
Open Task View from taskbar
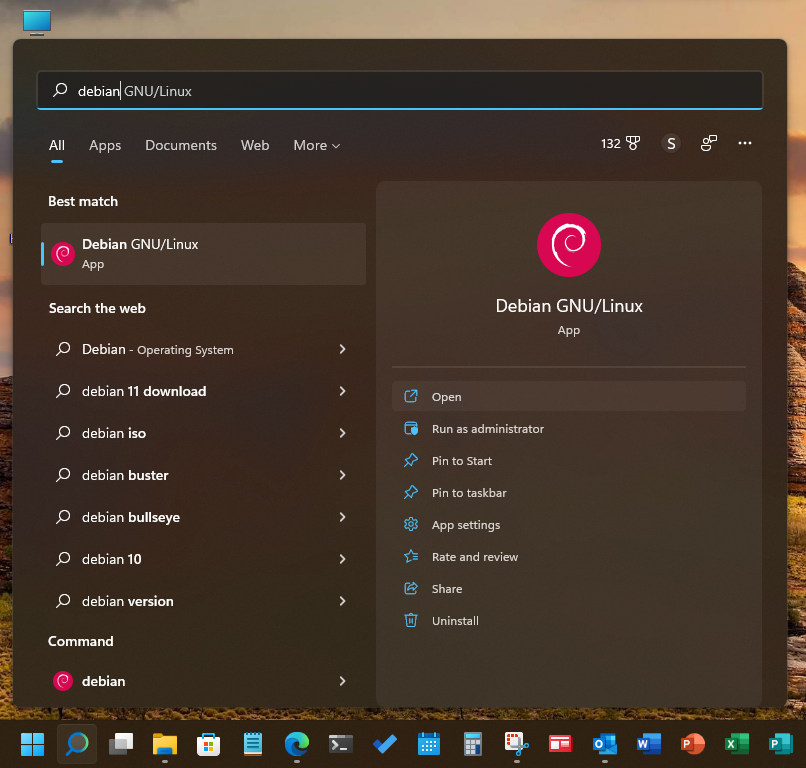[121, 744]
